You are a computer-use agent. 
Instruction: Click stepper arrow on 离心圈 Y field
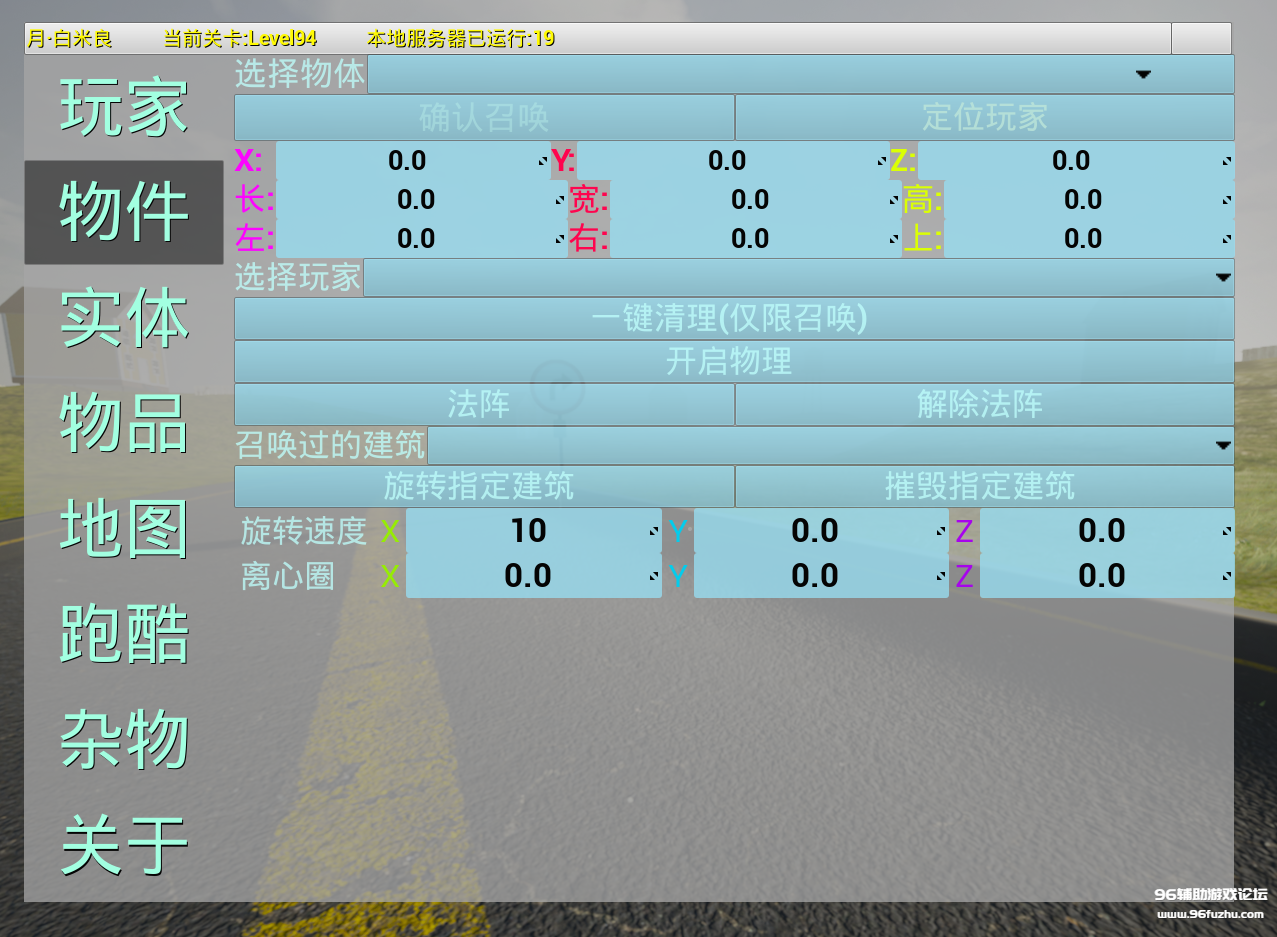(x=941, y=576)
